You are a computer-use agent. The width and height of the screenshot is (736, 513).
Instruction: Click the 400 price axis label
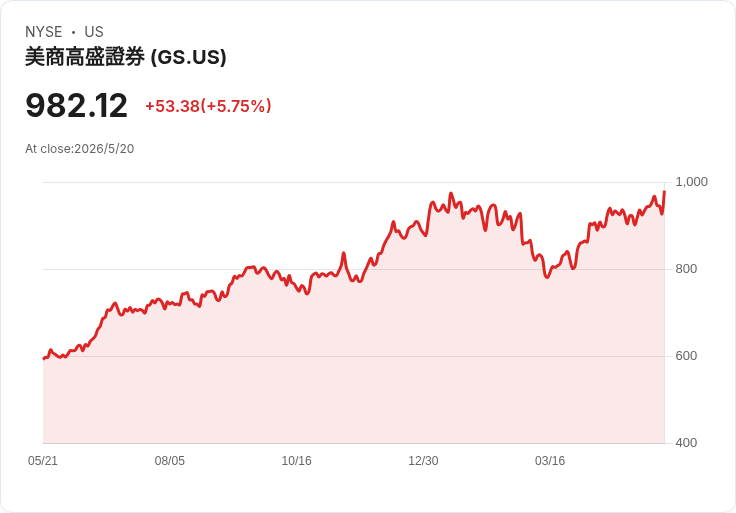click(x=686, y=443)
